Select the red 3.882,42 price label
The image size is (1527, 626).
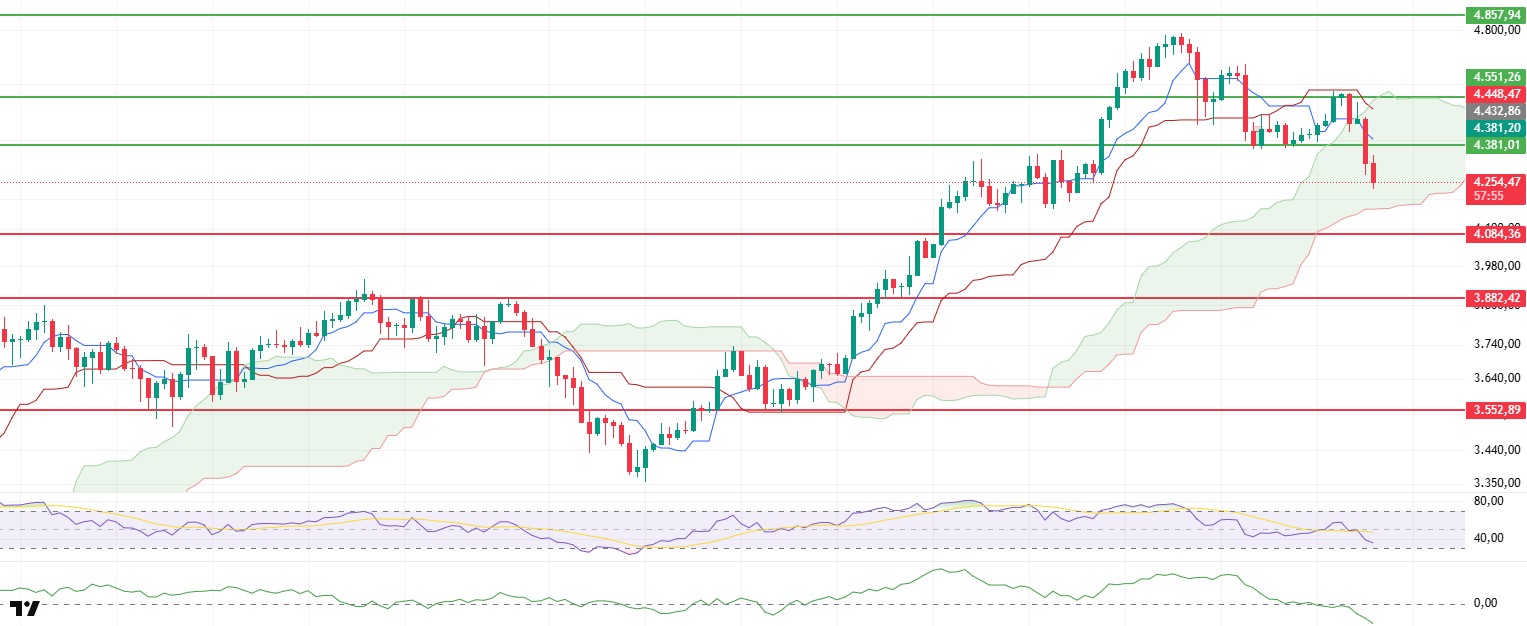[x=1495, y=298]
